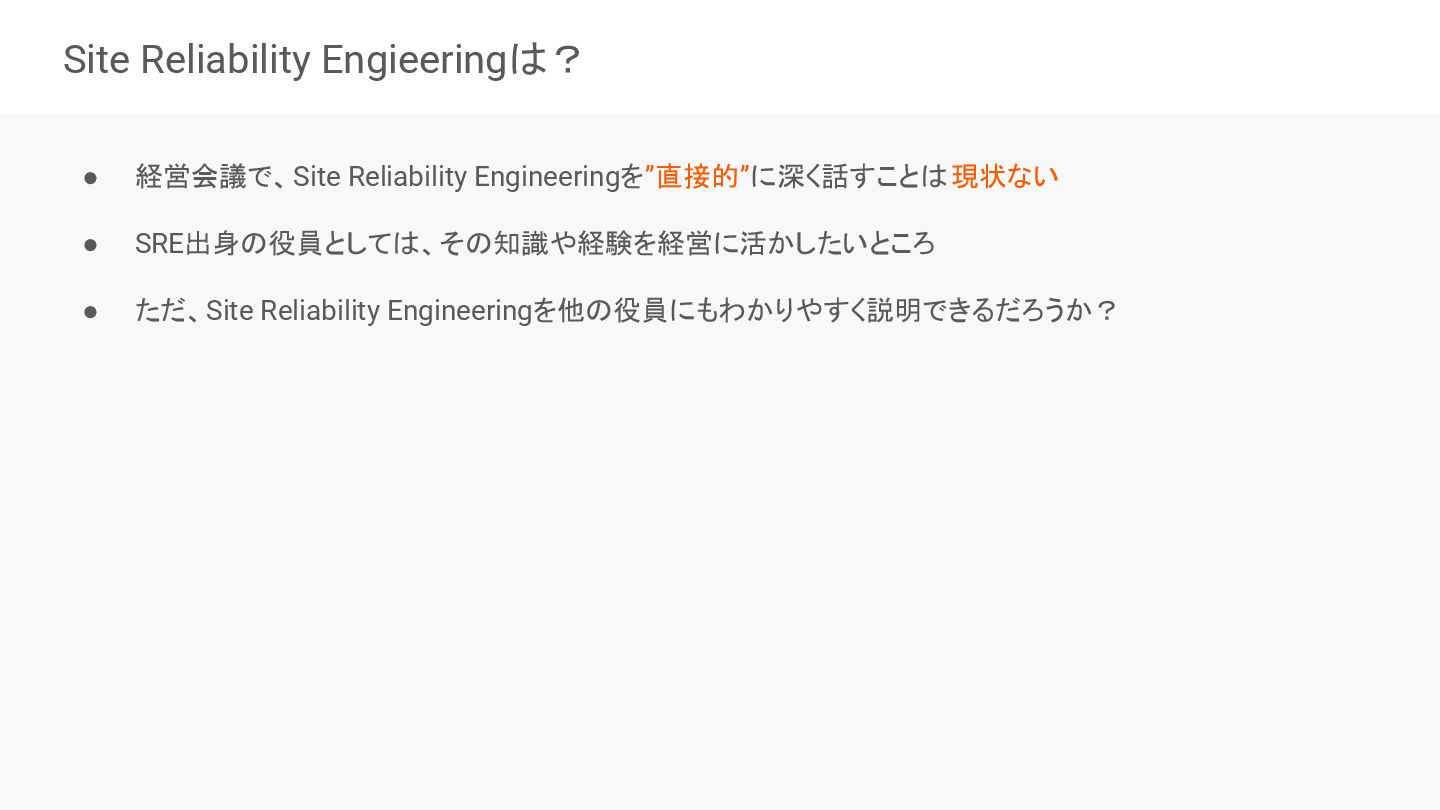
Task: Click the orange "現状ない" highlighted text
Action: coord(1005,177)
